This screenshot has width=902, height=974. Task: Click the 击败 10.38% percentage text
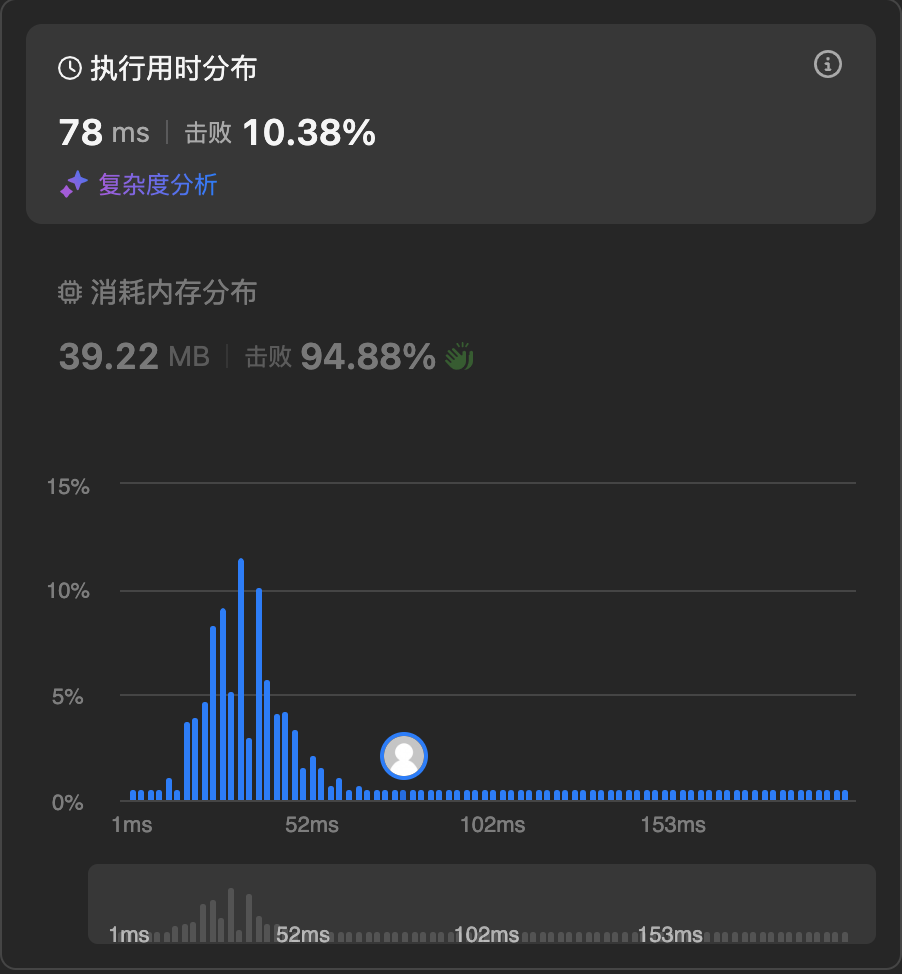(x=280, y=132)
